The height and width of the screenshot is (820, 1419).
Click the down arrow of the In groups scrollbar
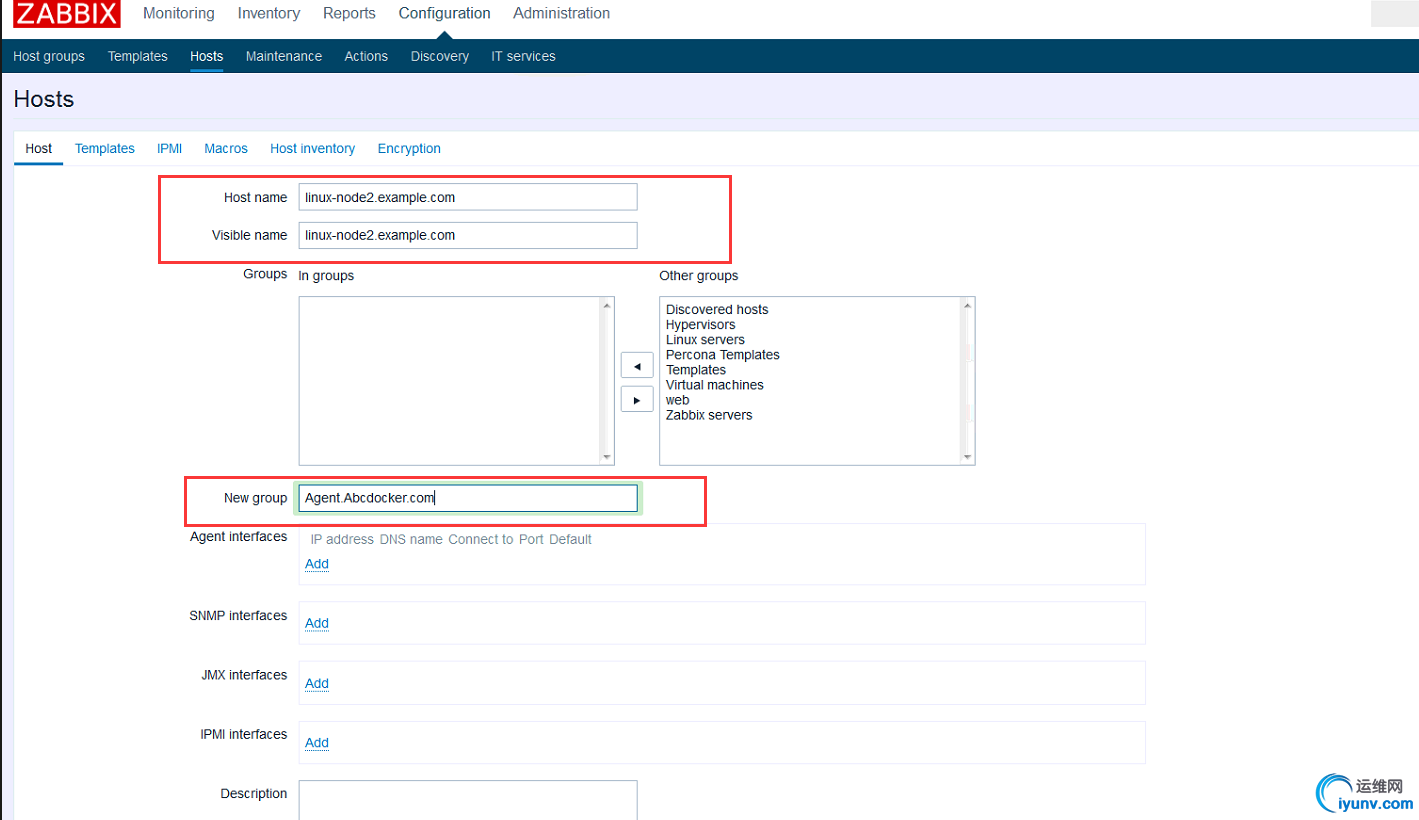pos(606,457)
